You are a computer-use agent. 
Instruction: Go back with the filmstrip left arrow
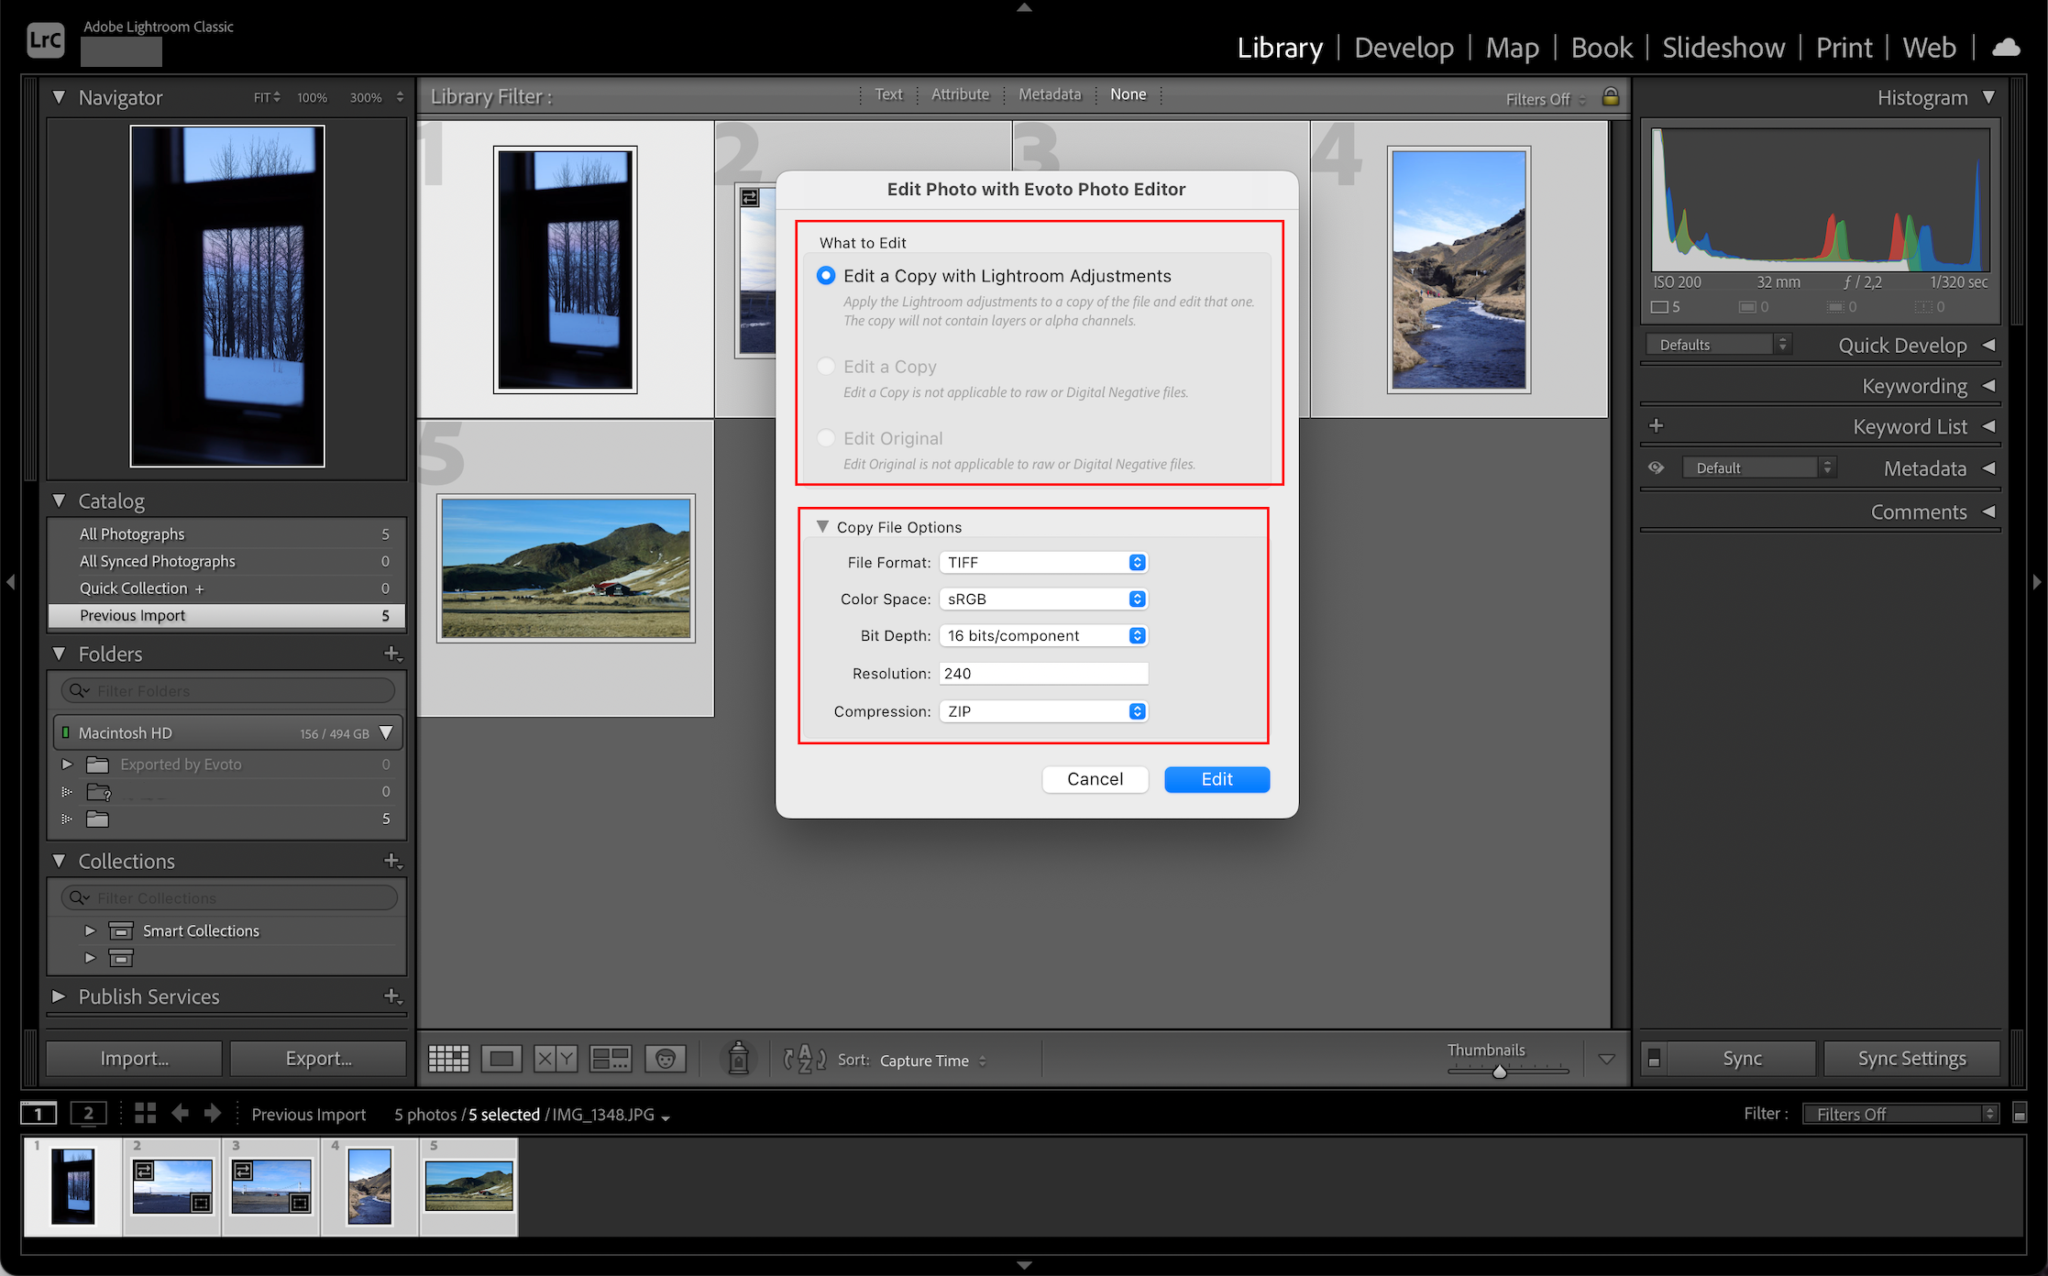click(x=180, y=1113)
